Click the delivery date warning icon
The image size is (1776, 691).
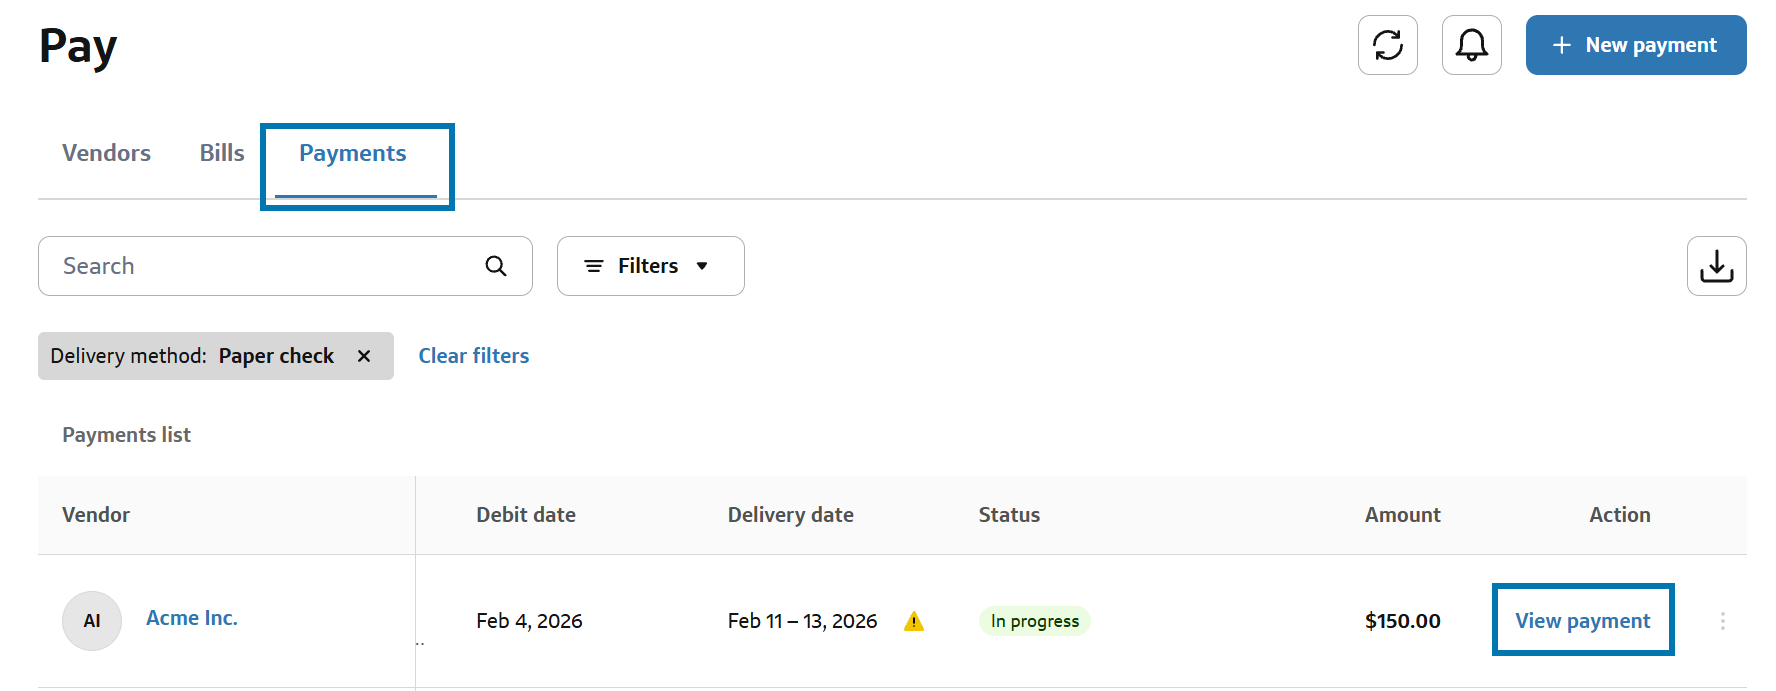coord(914,622)
